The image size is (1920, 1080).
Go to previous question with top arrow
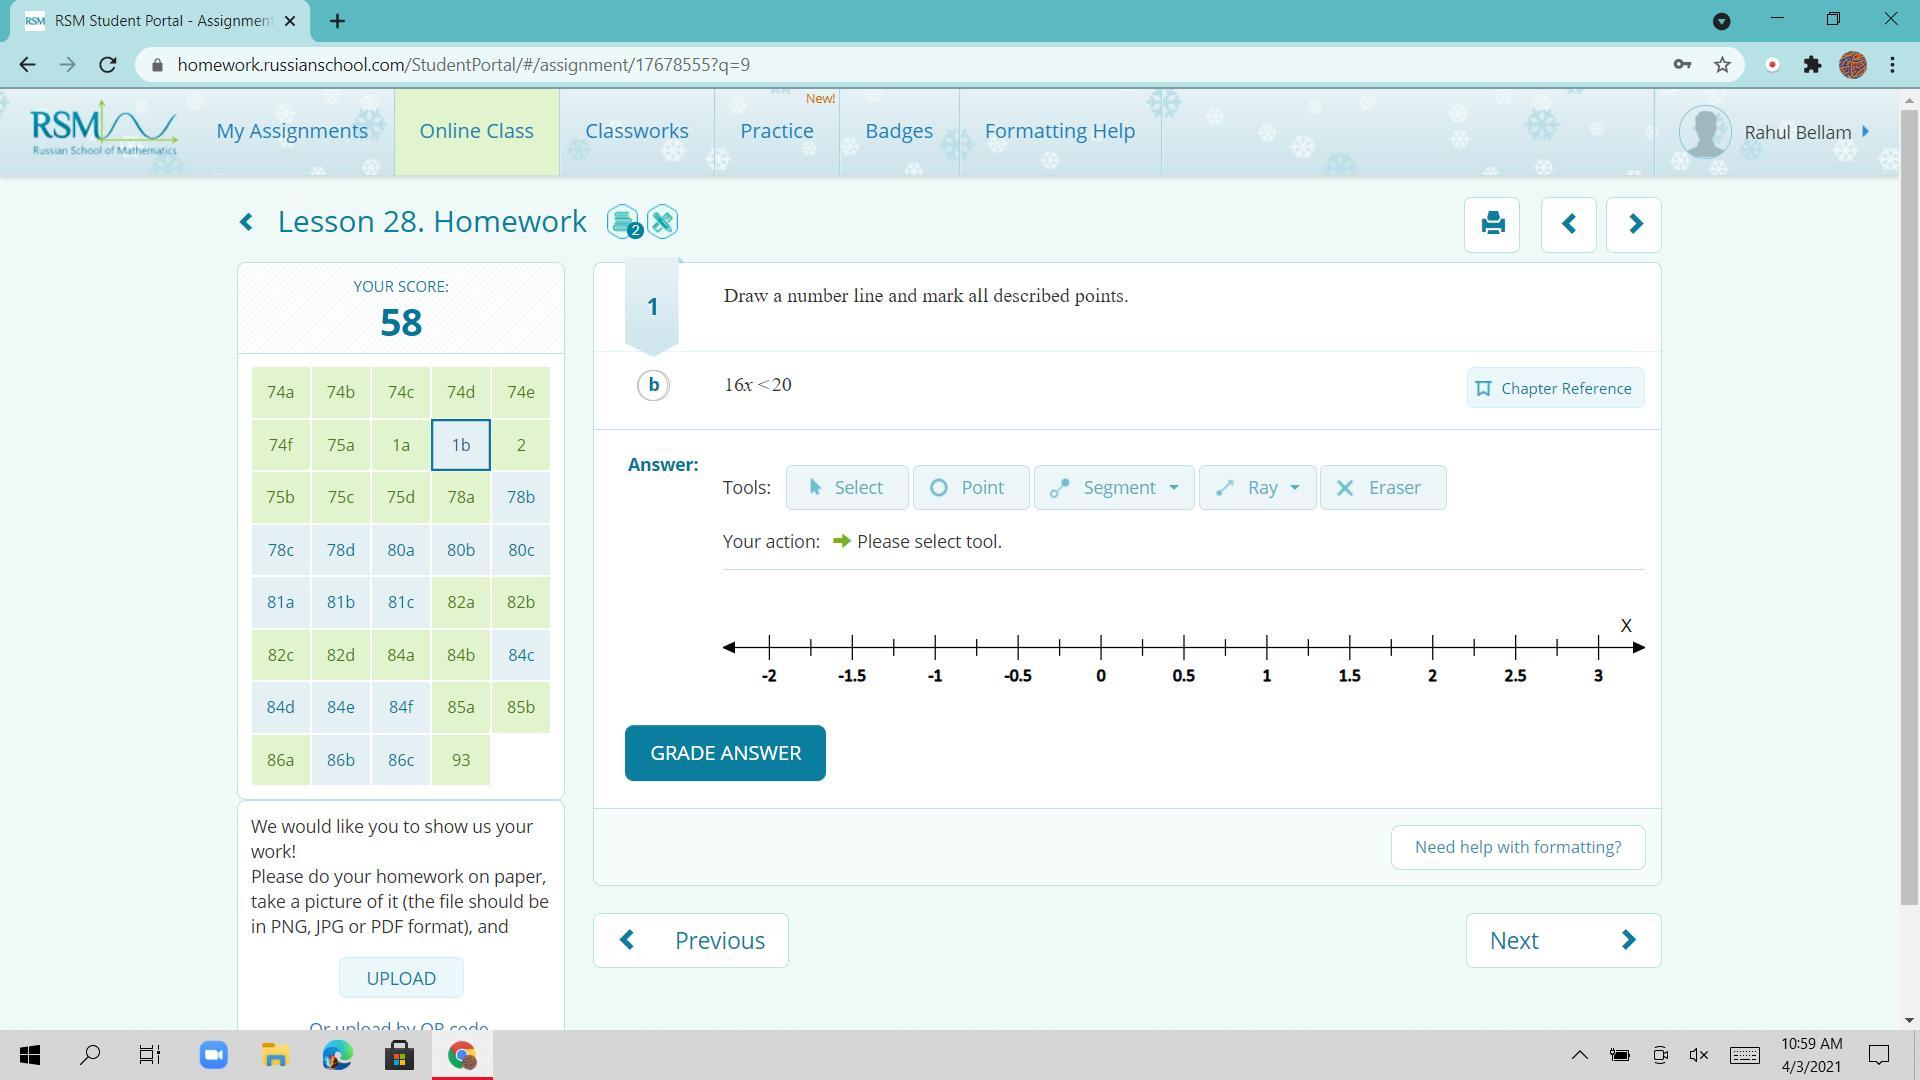1568,224
